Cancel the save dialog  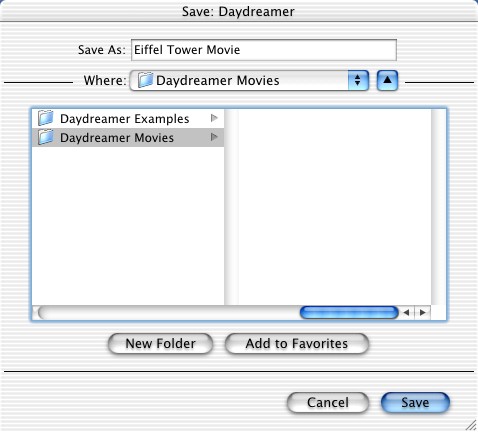pyautogui.click(x=328, y=402)
